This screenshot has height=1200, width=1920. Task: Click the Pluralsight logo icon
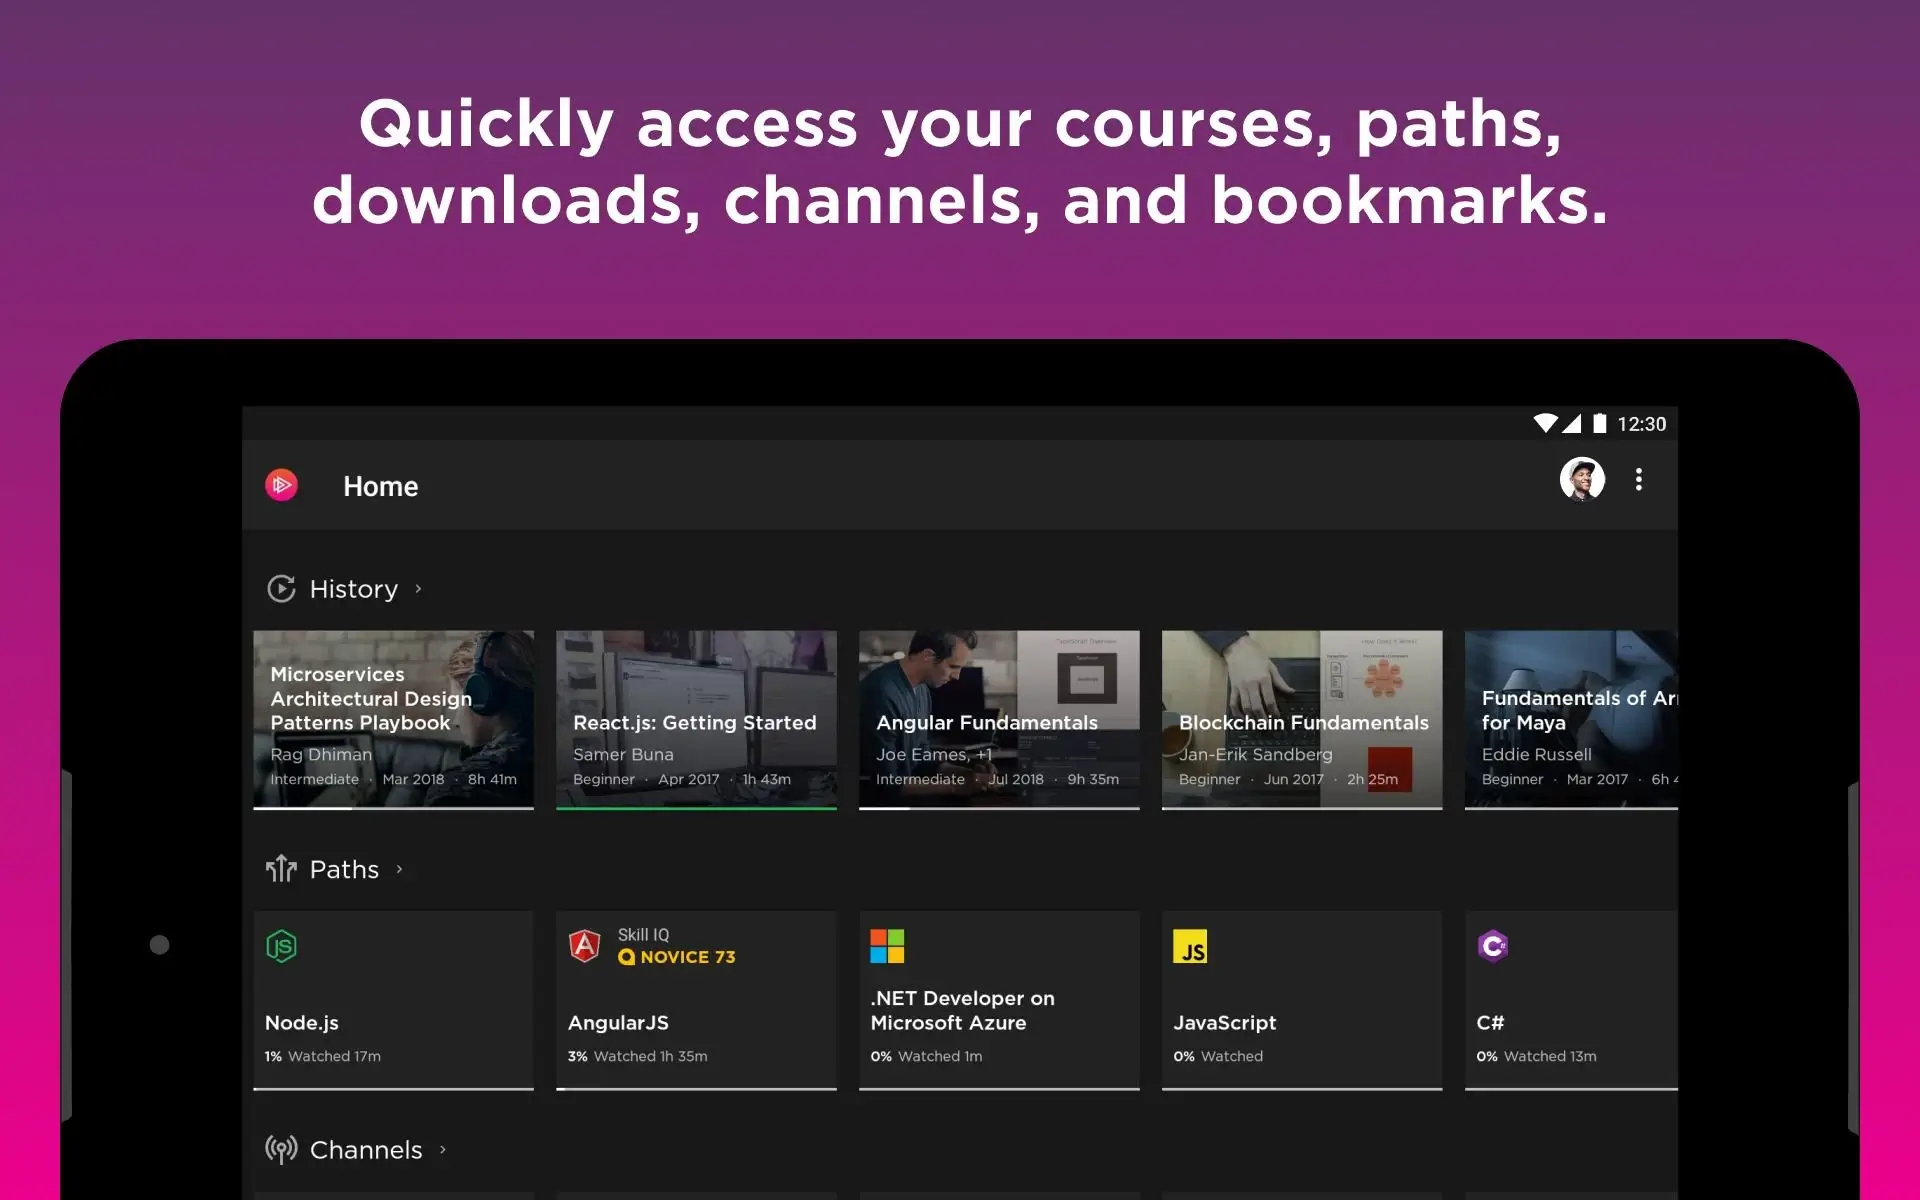click(x=282, y=485)
